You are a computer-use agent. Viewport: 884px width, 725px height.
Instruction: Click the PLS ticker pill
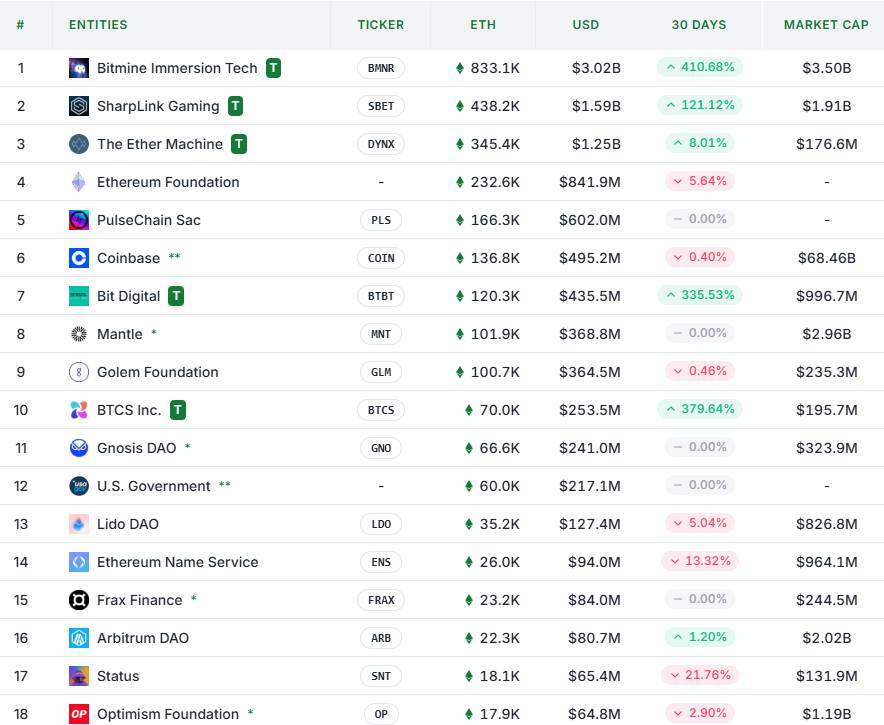(x=381, y=220)
